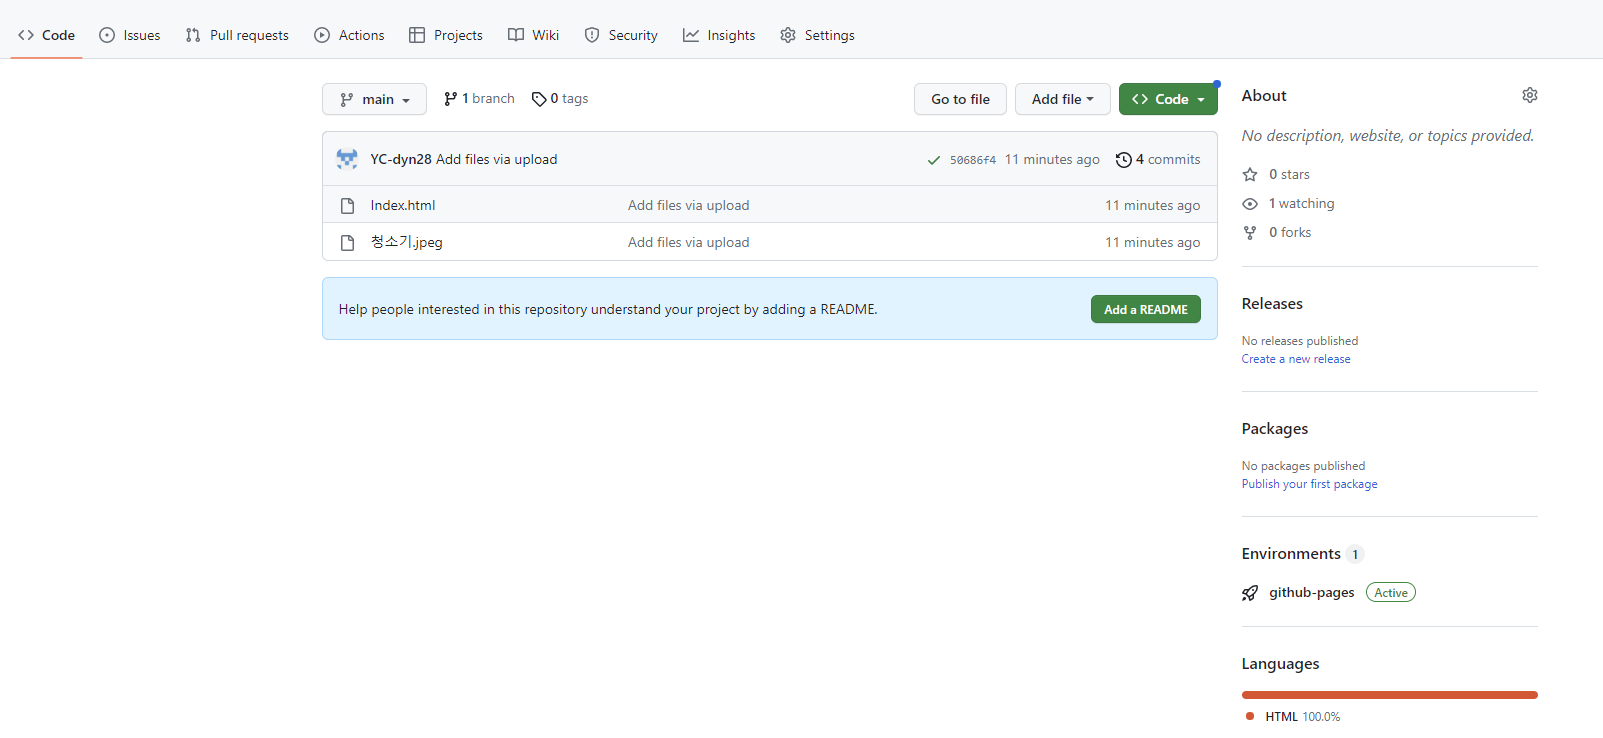The width and height of the screenshot is (1603, 738).
Task: Click the 'No releases published' text
Action: click(1300, 341)
